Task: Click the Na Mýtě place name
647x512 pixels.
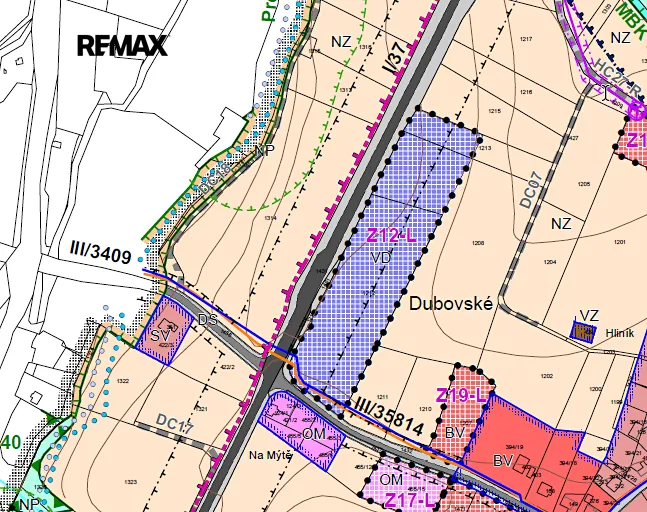Action: 271,455
